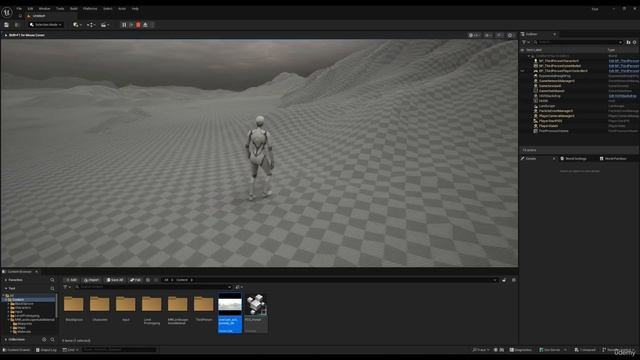Open the Edit menu
The width and height of the screenshot is (640, 360).
[30, 9]
